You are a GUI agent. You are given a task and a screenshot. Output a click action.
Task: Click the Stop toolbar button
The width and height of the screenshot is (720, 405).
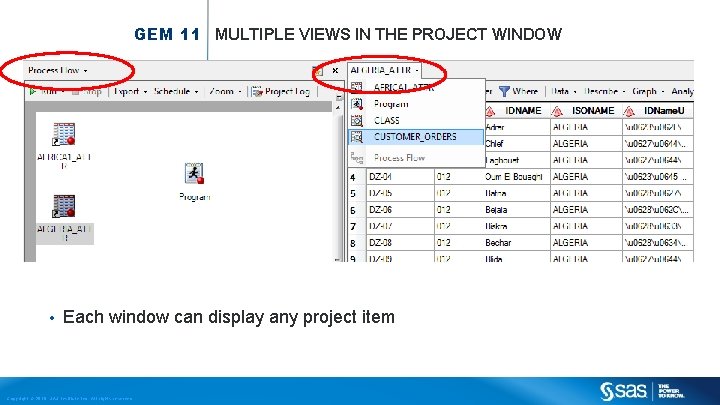click(x=86, y=91)
